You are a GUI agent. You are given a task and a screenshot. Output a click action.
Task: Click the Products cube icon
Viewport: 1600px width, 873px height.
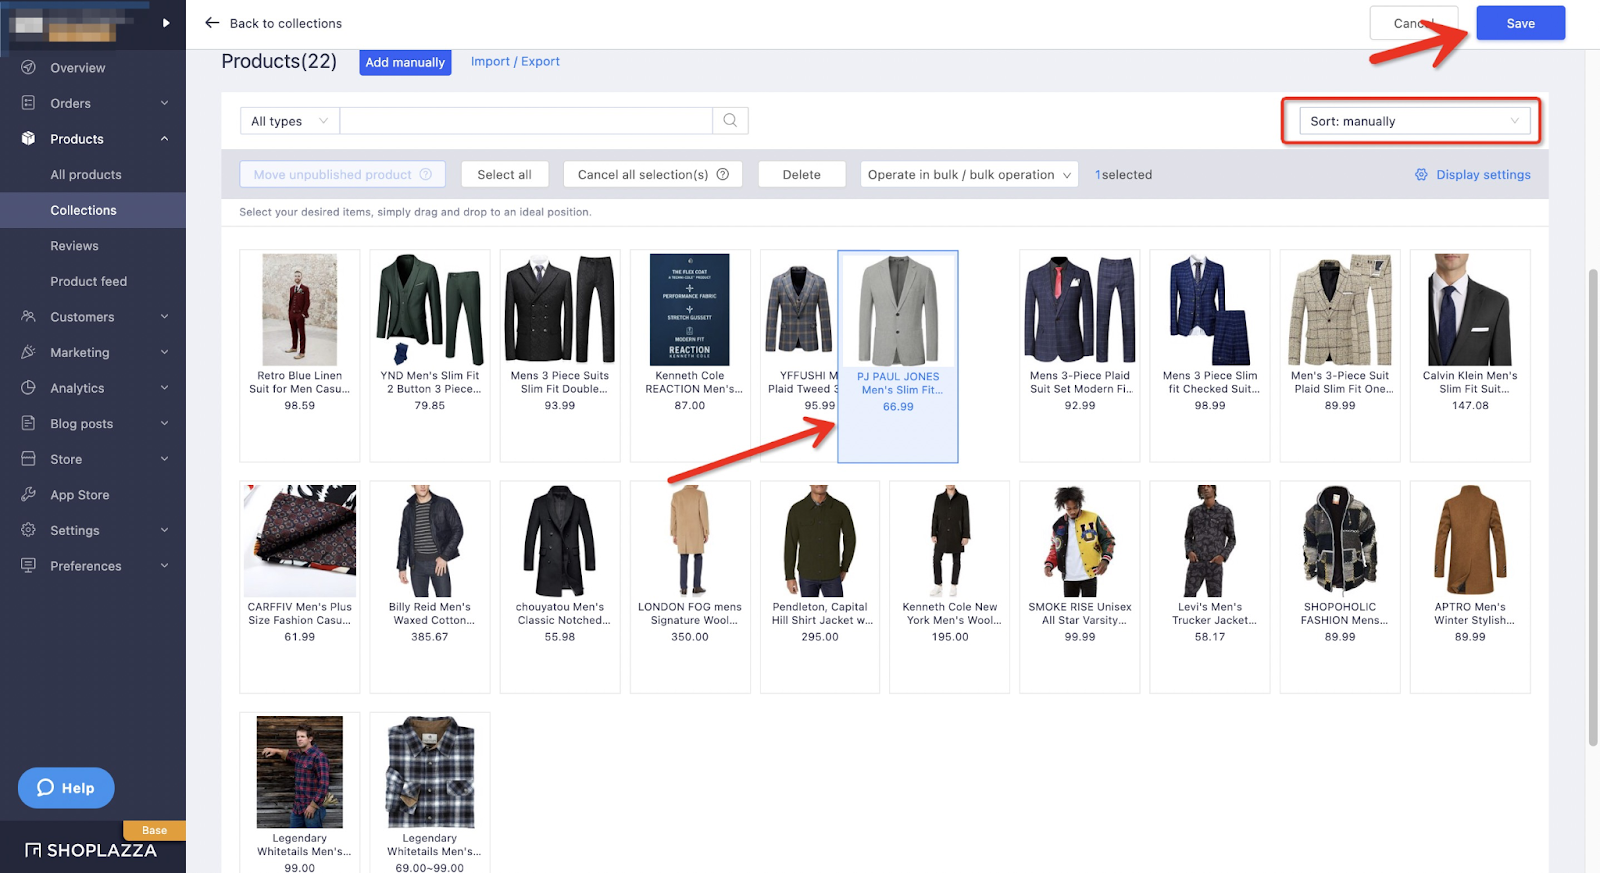pyautogui.click(x=28, y=139)
